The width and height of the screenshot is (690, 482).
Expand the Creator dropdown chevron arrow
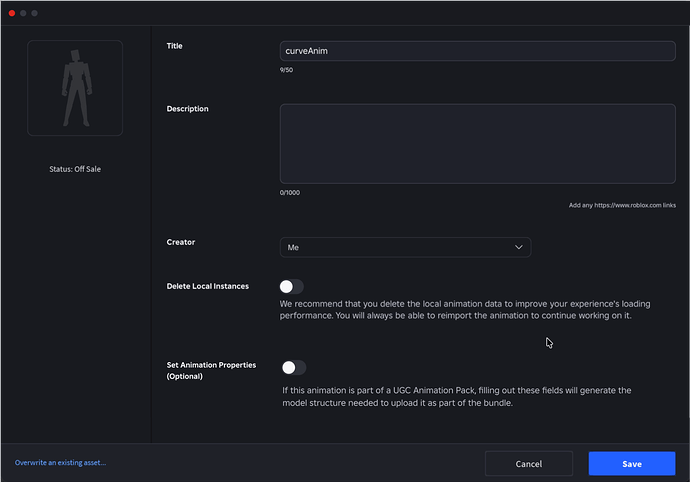[519, 247]
